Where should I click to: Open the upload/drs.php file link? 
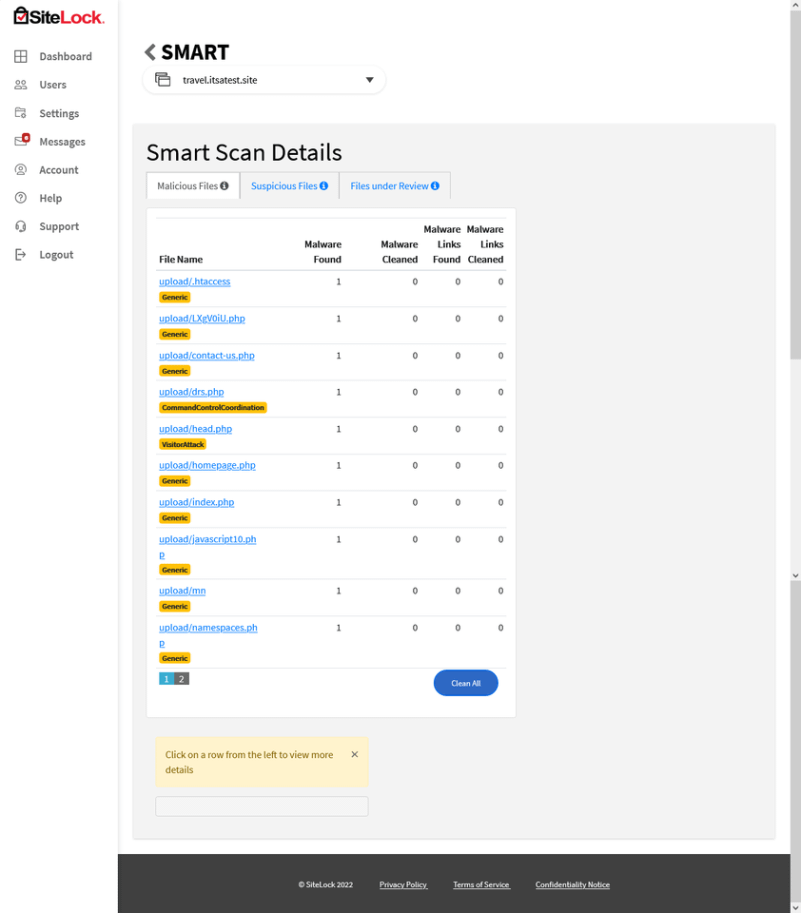pos(191,392)
